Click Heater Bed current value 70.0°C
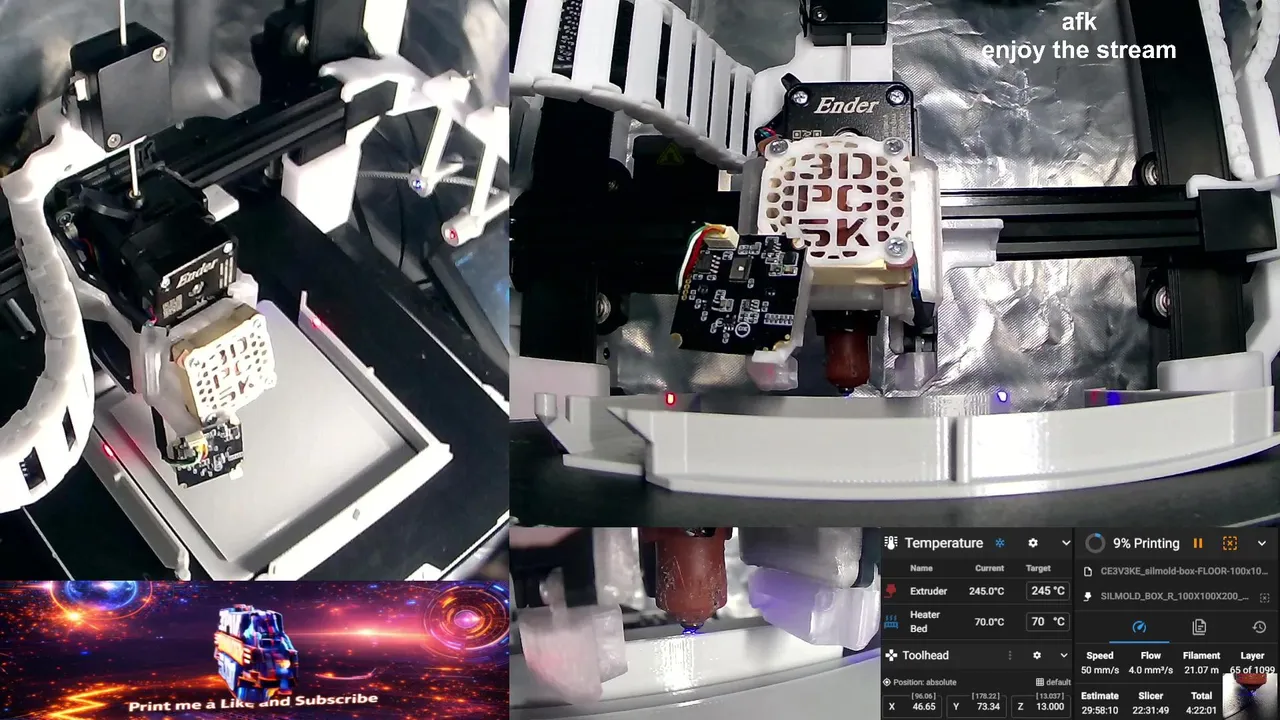This screenshot has height=720, width=1280. click(x=989, y=621)
